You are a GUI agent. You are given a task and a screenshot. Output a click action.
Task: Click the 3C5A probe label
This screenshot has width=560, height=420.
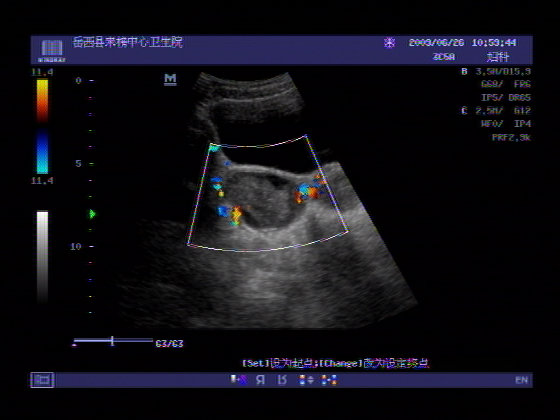point(444,57)
